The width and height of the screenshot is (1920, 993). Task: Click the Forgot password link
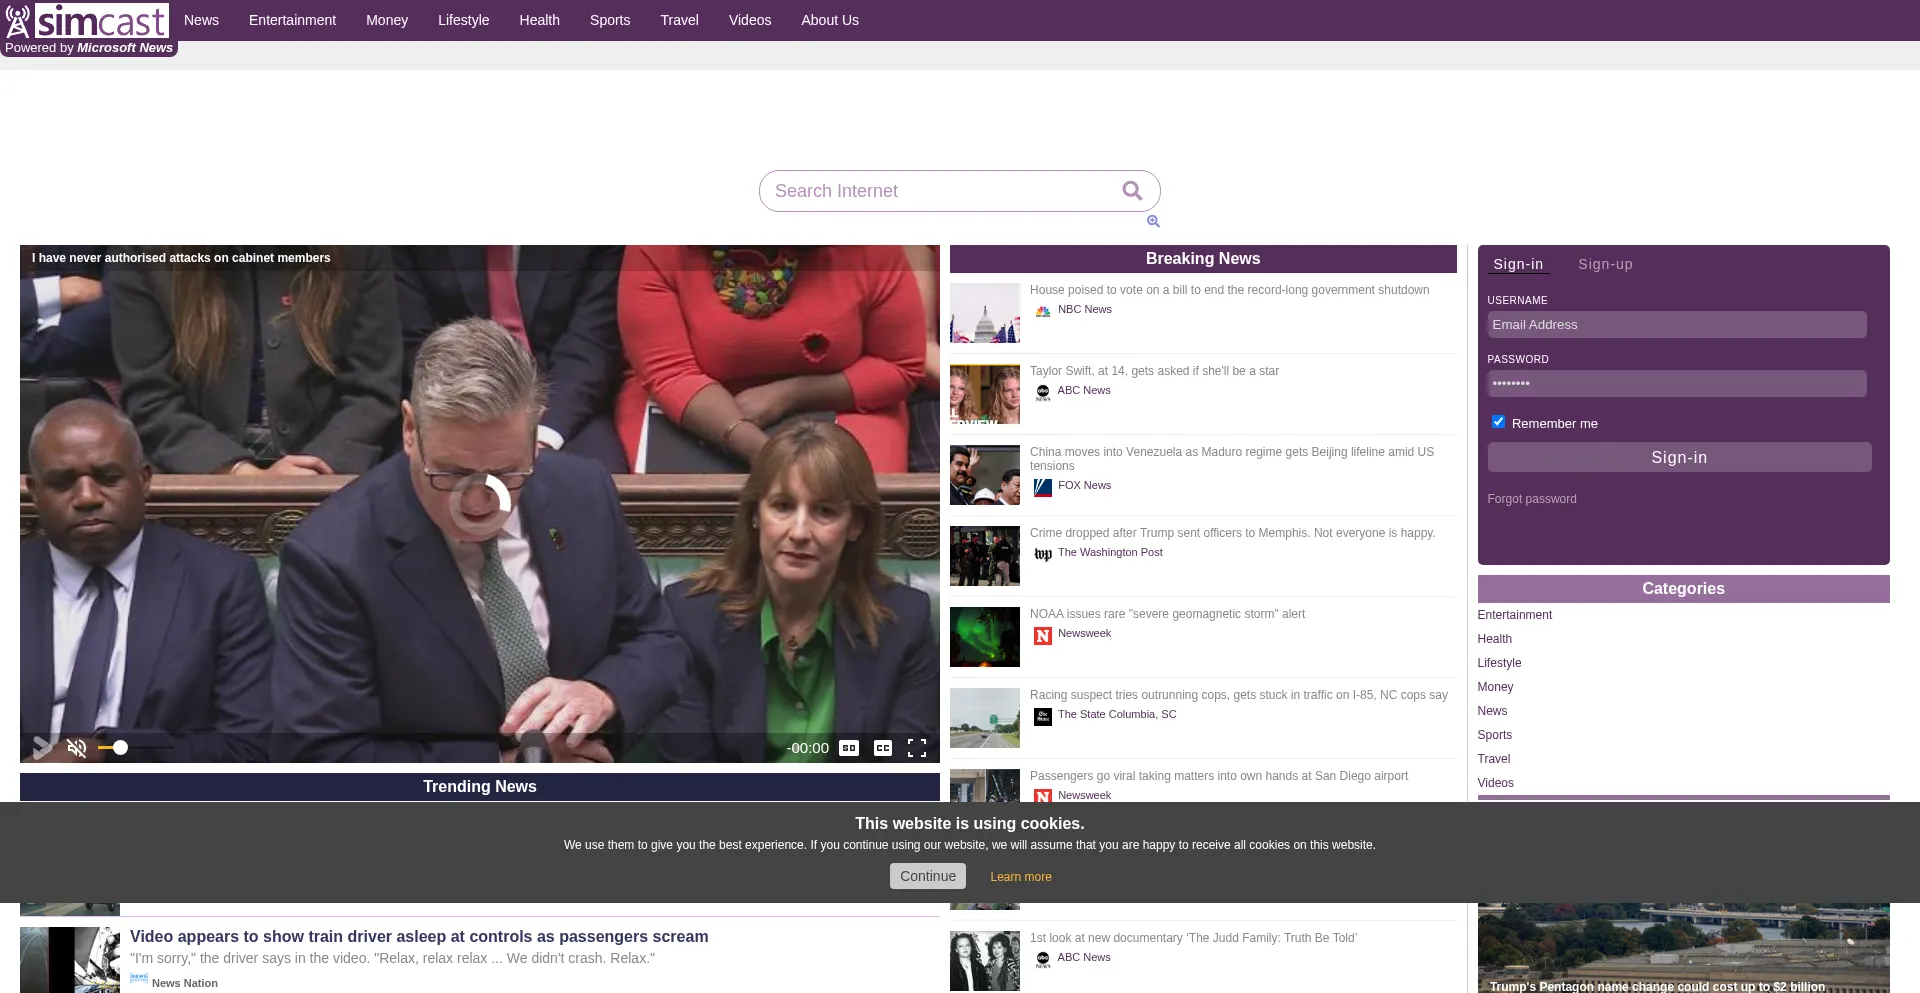tap(1531, 499)
